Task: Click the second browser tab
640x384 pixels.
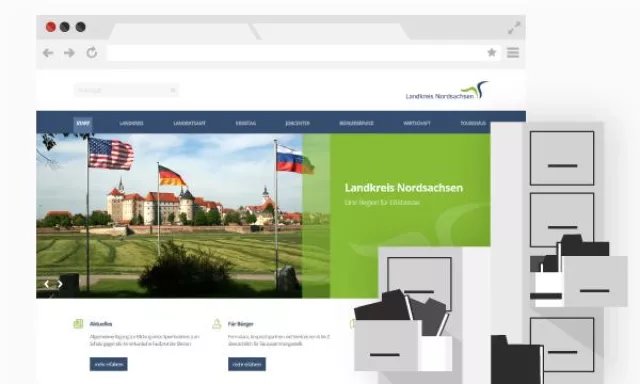Action: tap(331, 32)
